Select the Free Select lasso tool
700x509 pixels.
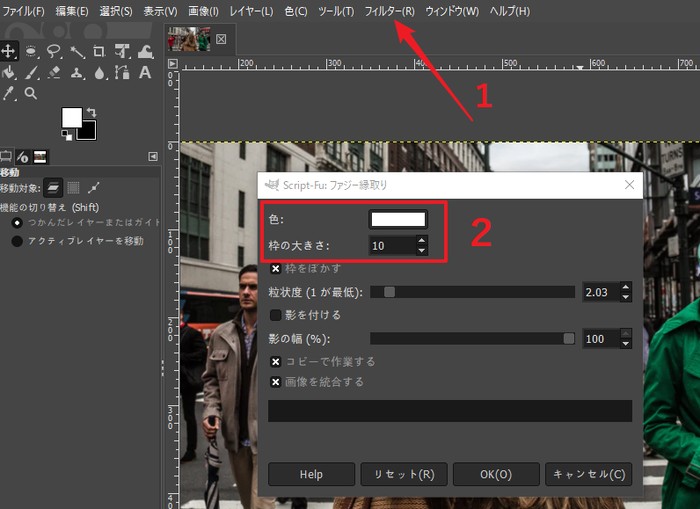[54, 52]
